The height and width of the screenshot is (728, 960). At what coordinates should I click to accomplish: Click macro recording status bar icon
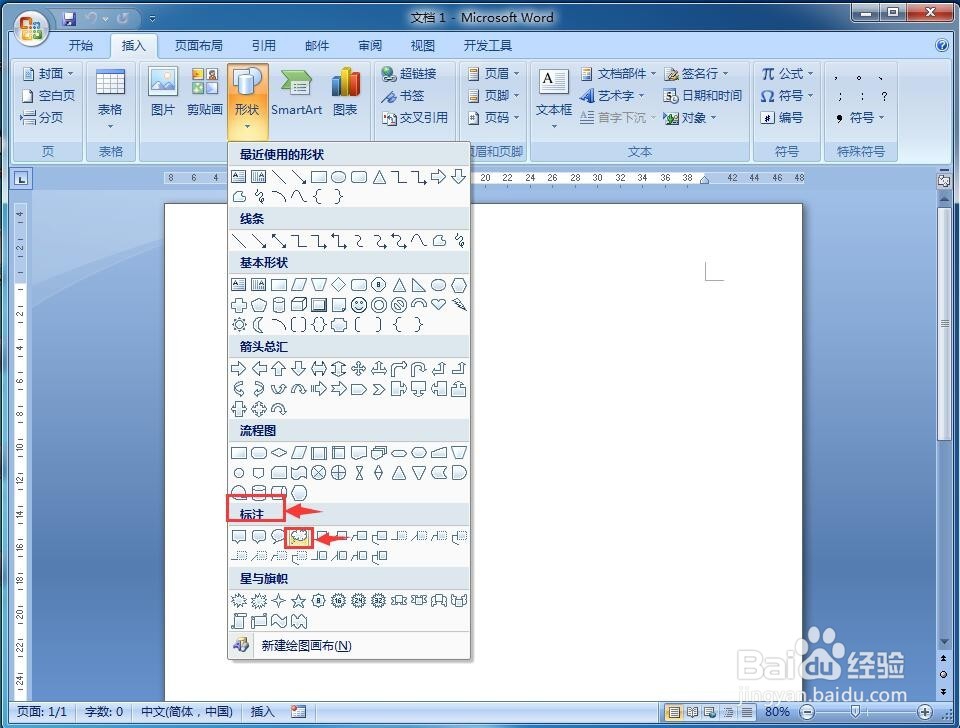pos(298,711)
